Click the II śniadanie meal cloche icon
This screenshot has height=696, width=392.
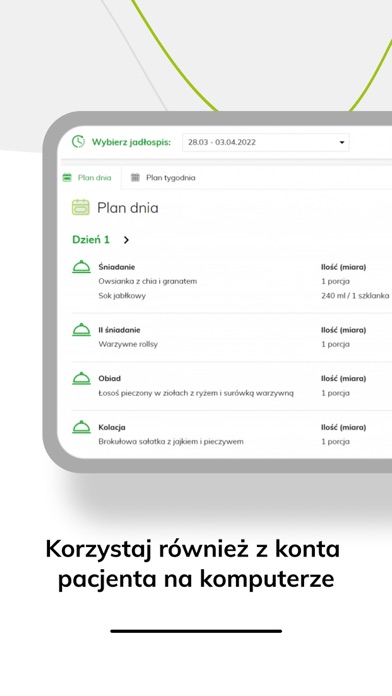pos(81,330)
